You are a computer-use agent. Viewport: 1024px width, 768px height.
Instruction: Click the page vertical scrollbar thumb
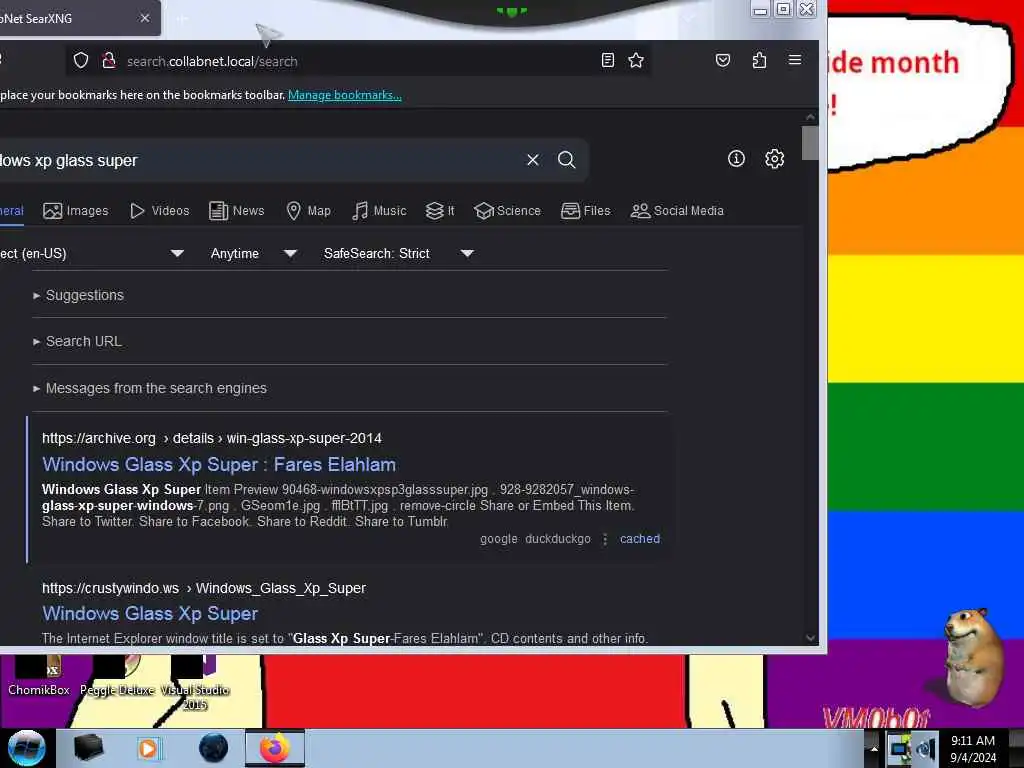[x=810, y=142]
